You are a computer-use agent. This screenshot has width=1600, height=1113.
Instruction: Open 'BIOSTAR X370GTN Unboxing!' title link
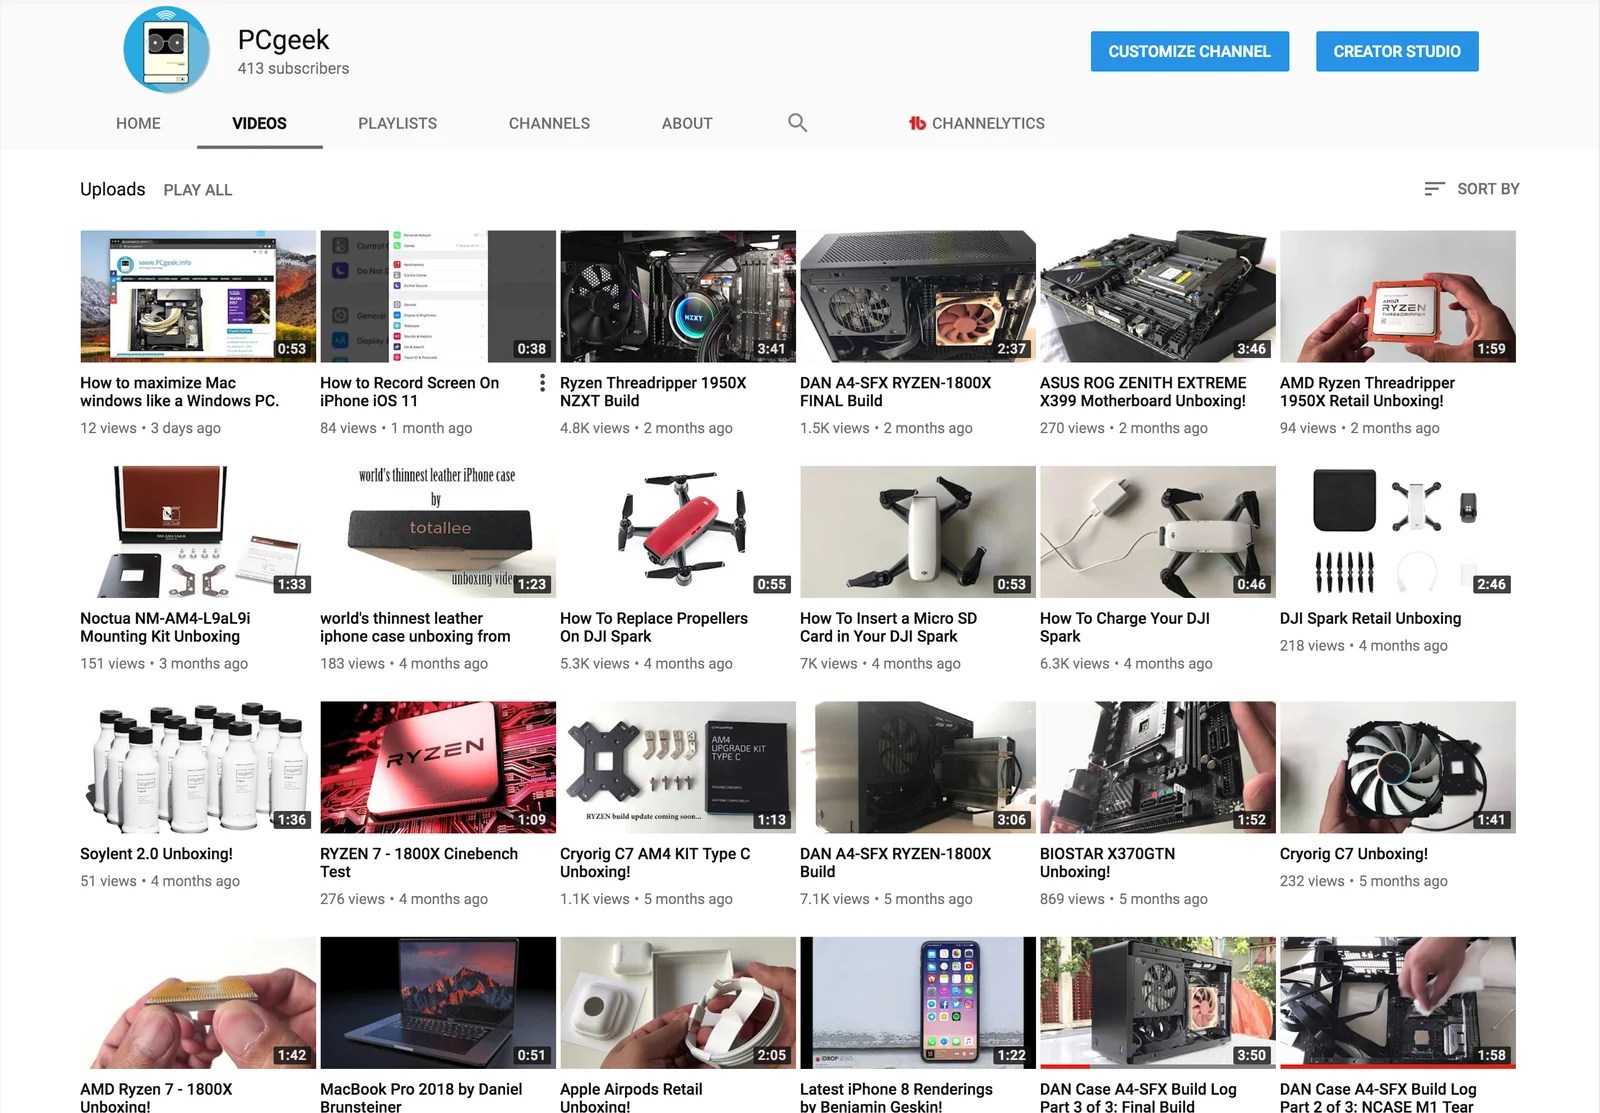[x=1108, y=863]
